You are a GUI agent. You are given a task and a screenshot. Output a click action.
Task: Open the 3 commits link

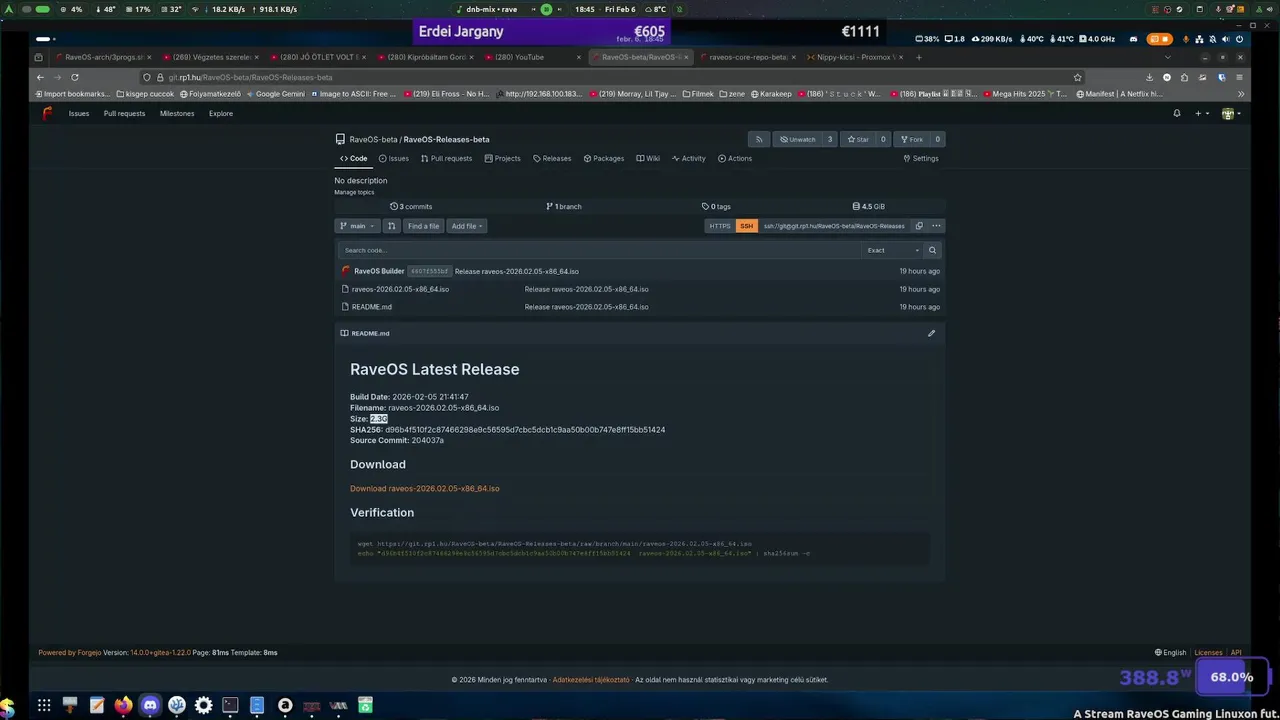pyautogui.click(x=411, y=206)
